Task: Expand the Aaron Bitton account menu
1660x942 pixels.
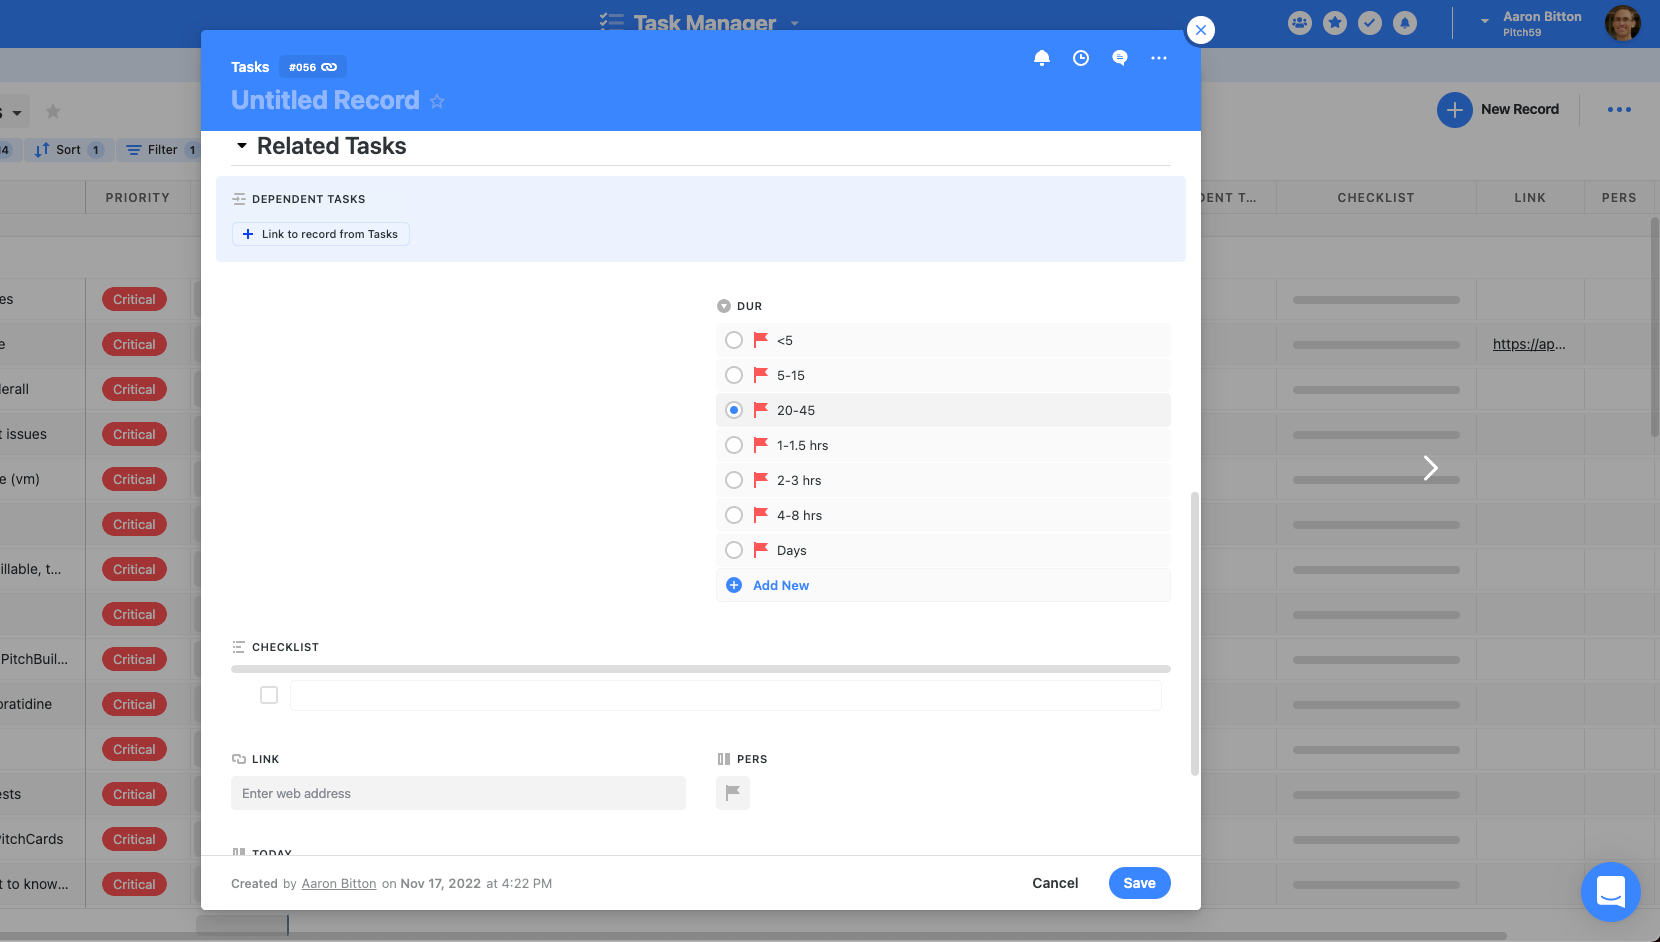Action: coord(1485,21)
